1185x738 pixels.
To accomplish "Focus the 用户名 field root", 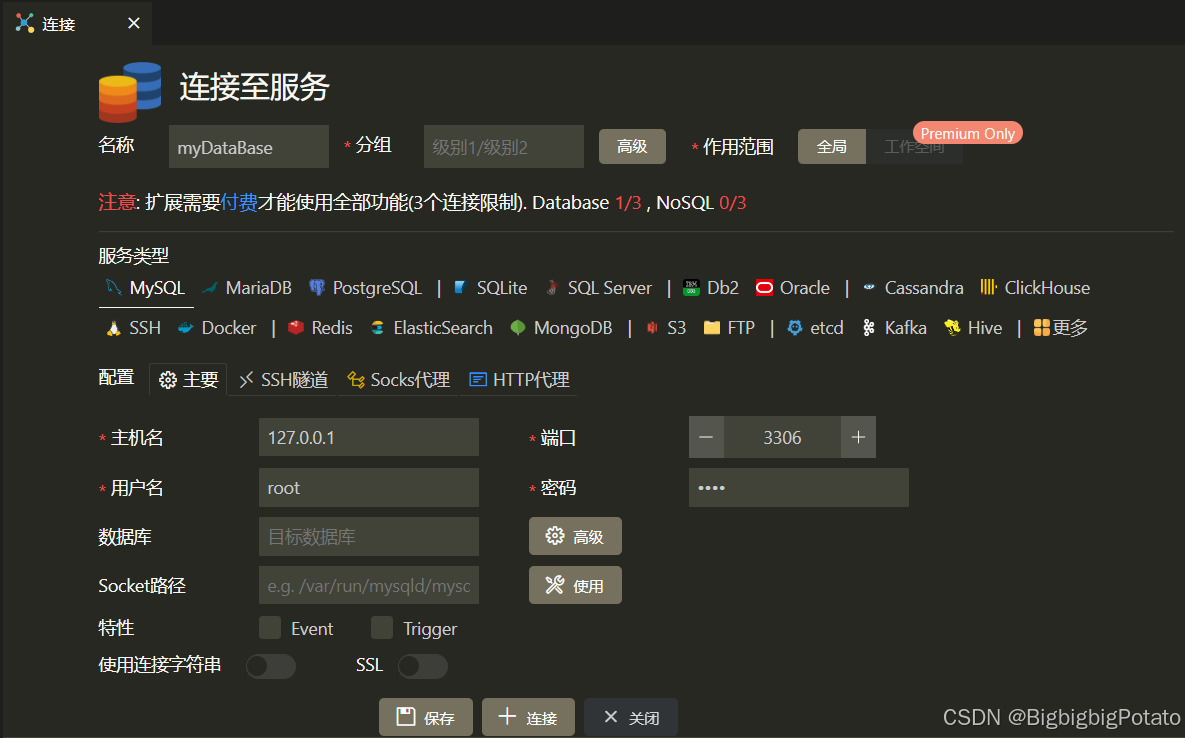I will point(369,487).
